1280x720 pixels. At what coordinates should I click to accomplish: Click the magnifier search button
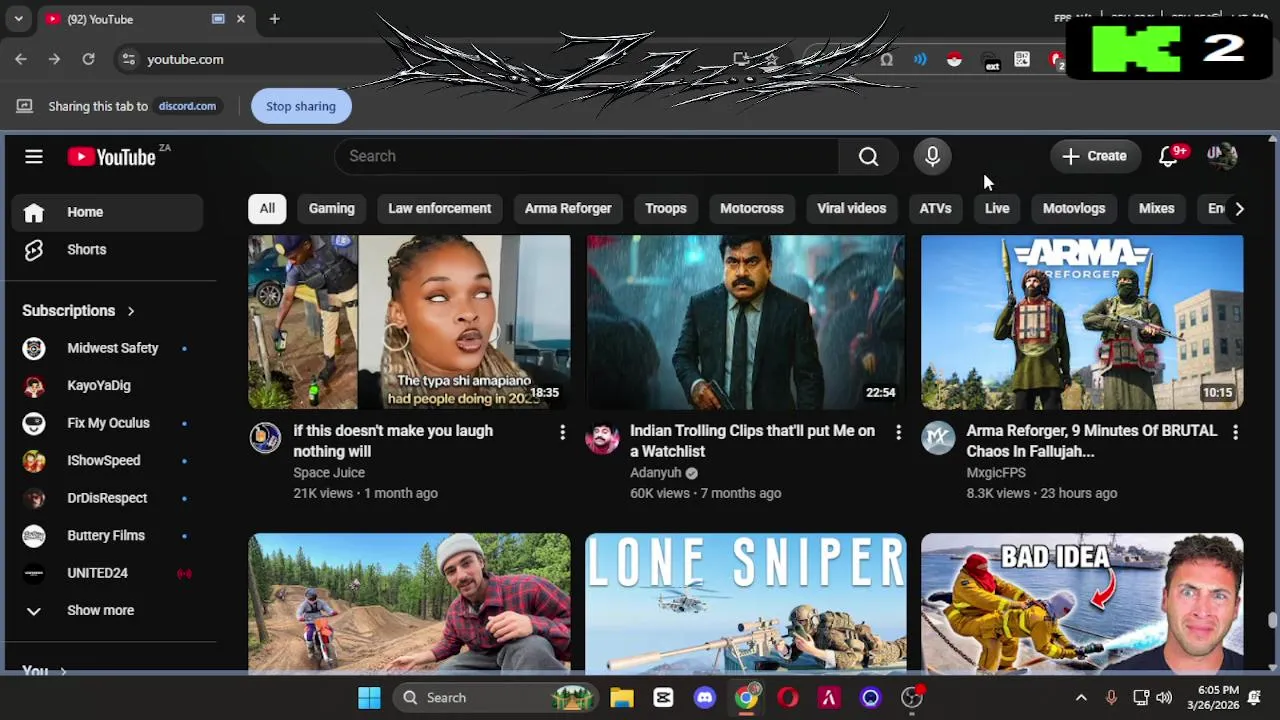point(868,156)
